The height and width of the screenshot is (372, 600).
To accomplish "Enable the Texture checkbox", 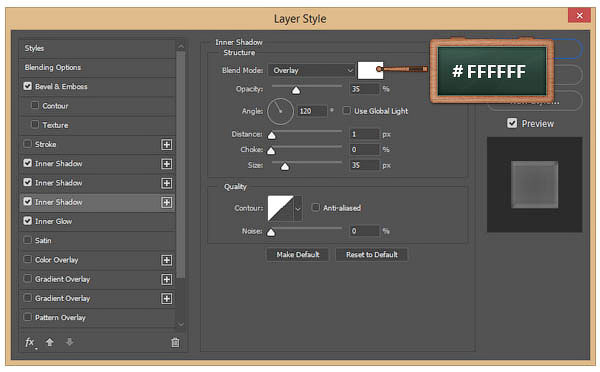I will pyautogui.click(x=35, y=124).
